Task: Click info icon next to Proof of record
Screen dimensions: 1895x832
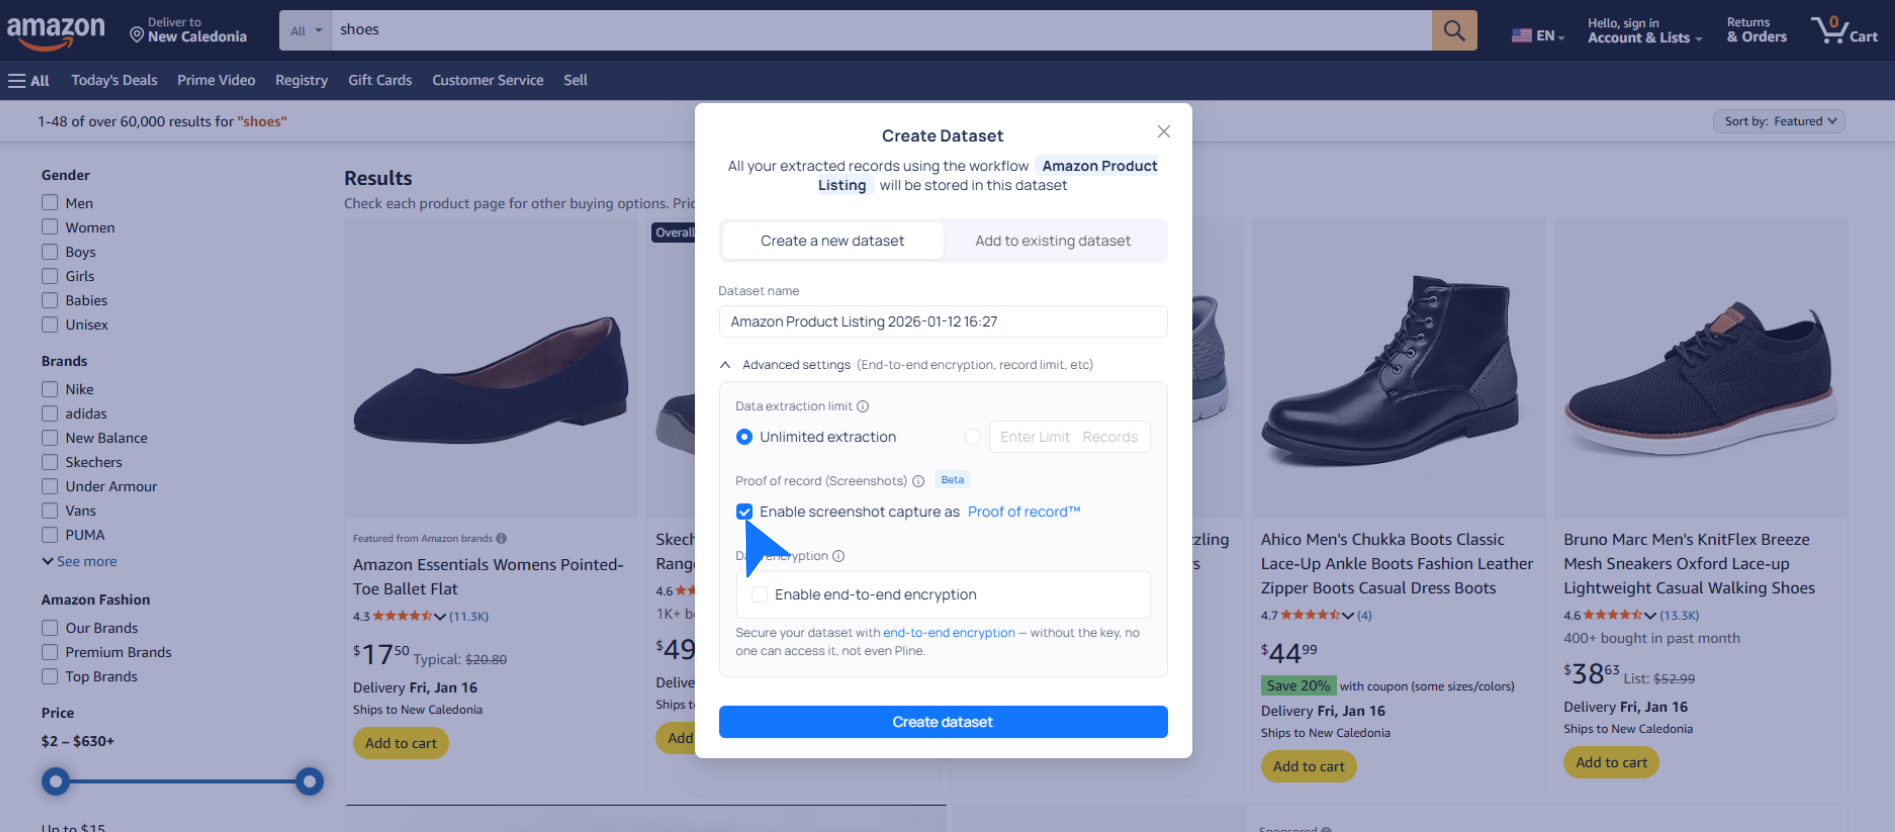Action: click(918, 481)
